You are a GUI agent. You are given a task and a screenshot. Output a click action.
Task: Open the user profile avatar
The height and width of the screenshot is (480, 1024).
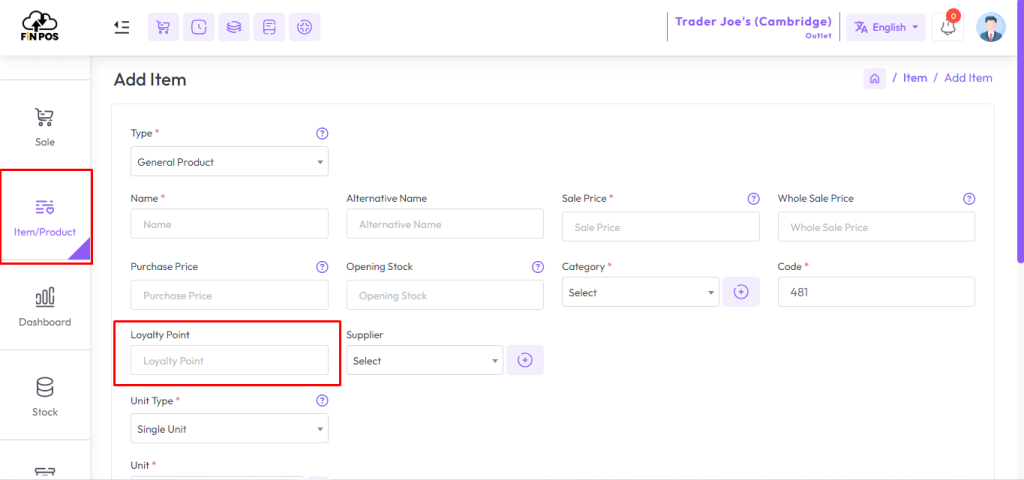pyautogui.click(x=990, y=27)
